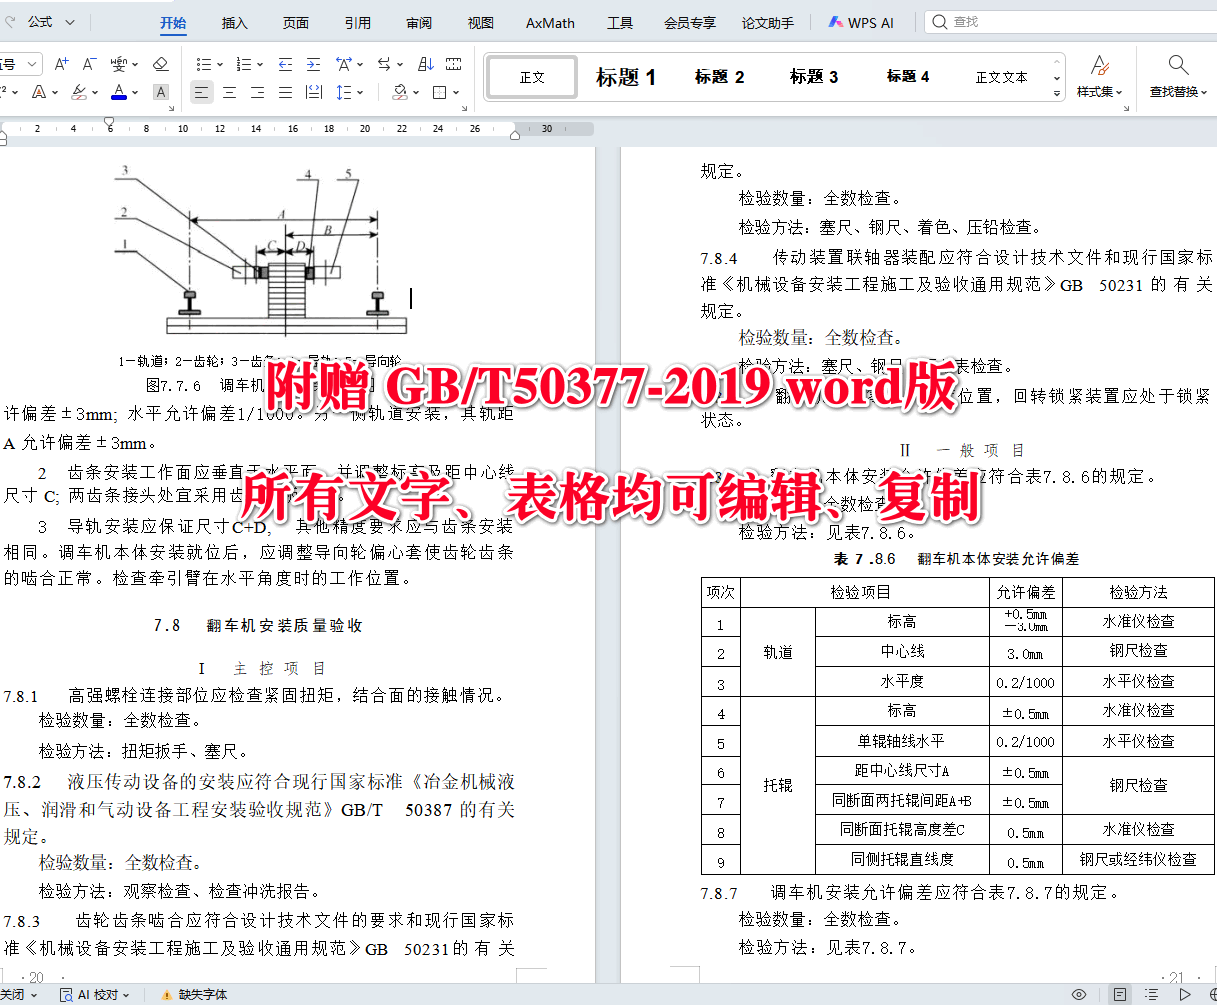Apply the 标题 4 style
Image resolution: width=1217 pixels, height=1005 pixels.
tap(908, 77)
